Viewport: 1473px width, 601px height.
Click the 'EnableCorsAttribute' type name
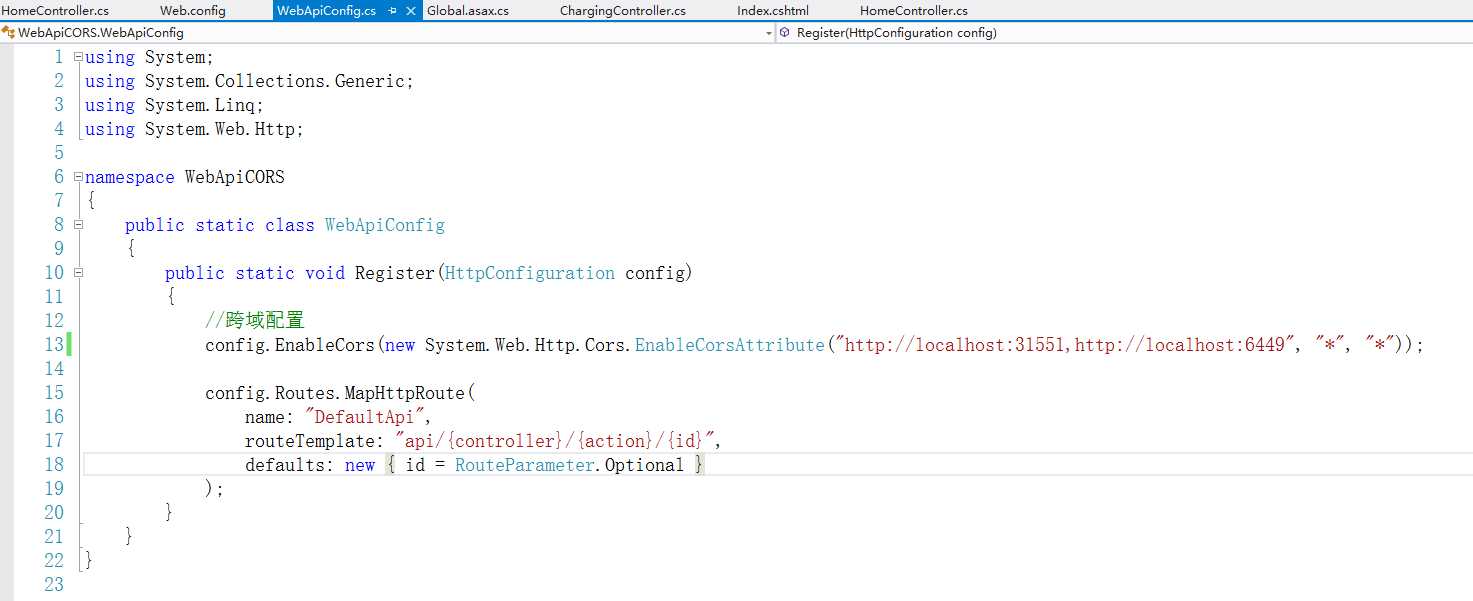tap(730, 345)
